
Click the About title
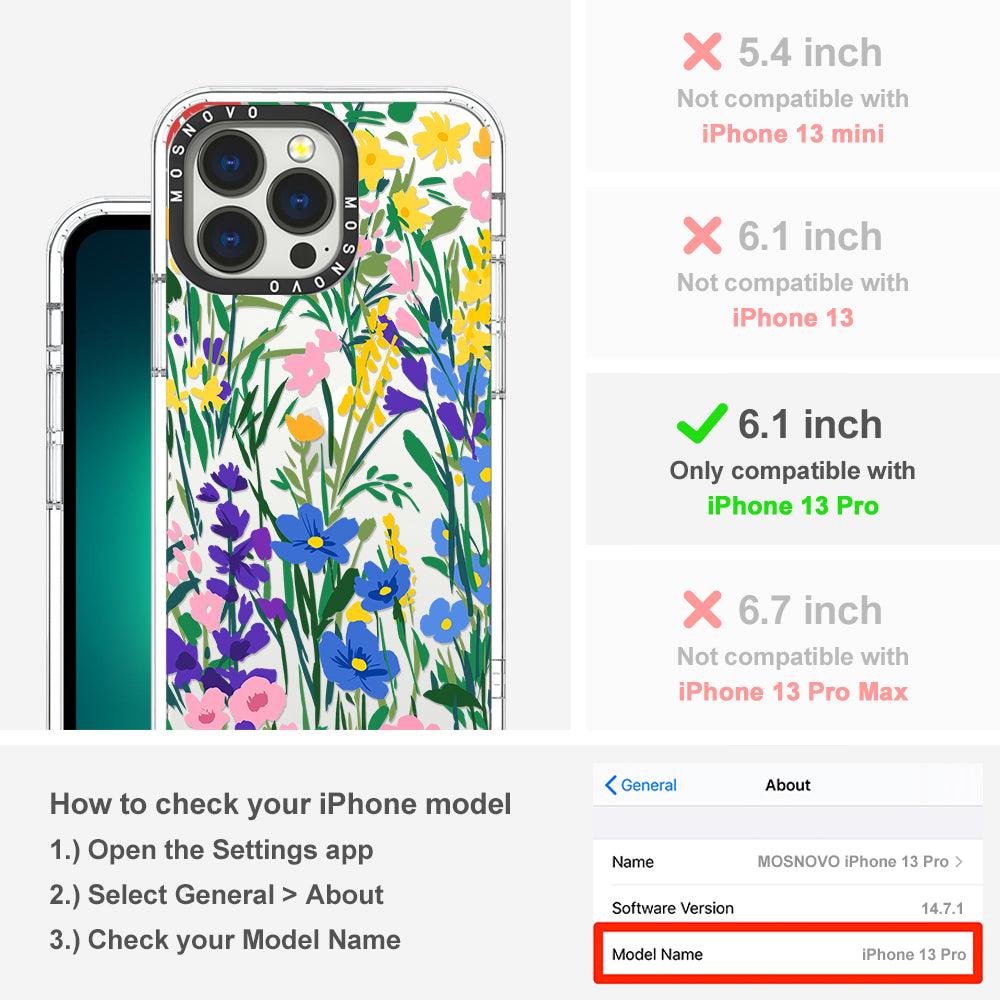pos(788,785)
